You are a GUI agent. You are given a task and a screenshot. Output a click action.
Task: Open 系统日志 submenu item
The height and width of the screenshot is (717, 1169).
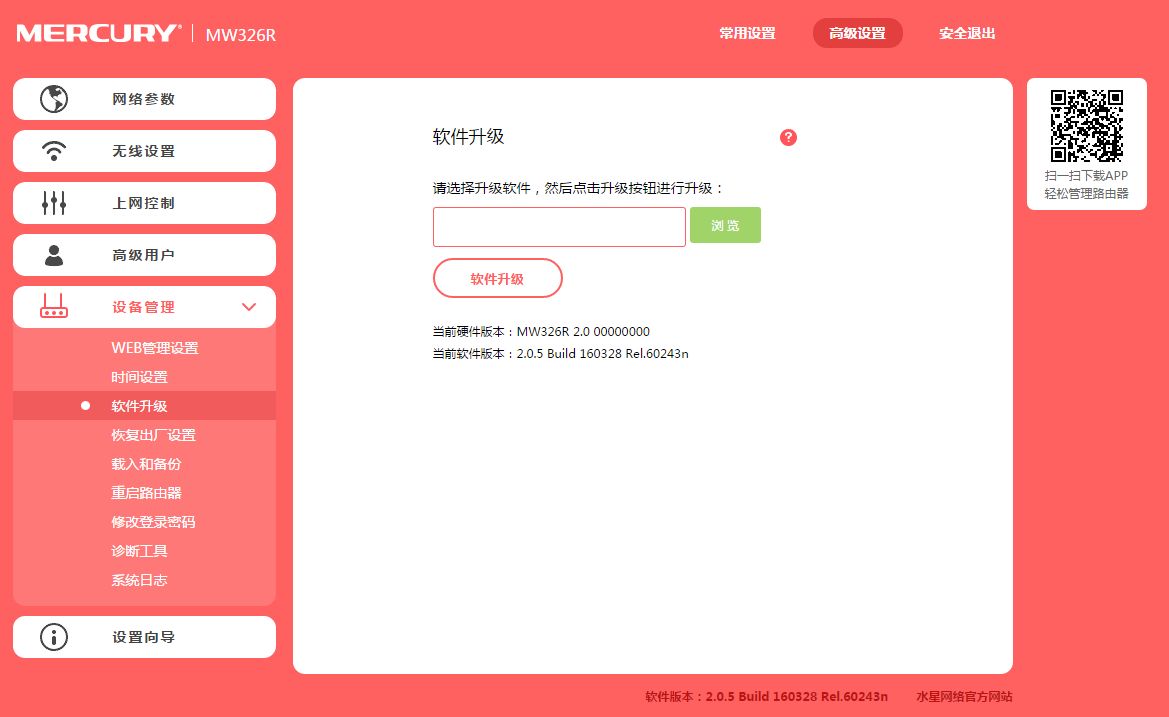tap(139, 581)
